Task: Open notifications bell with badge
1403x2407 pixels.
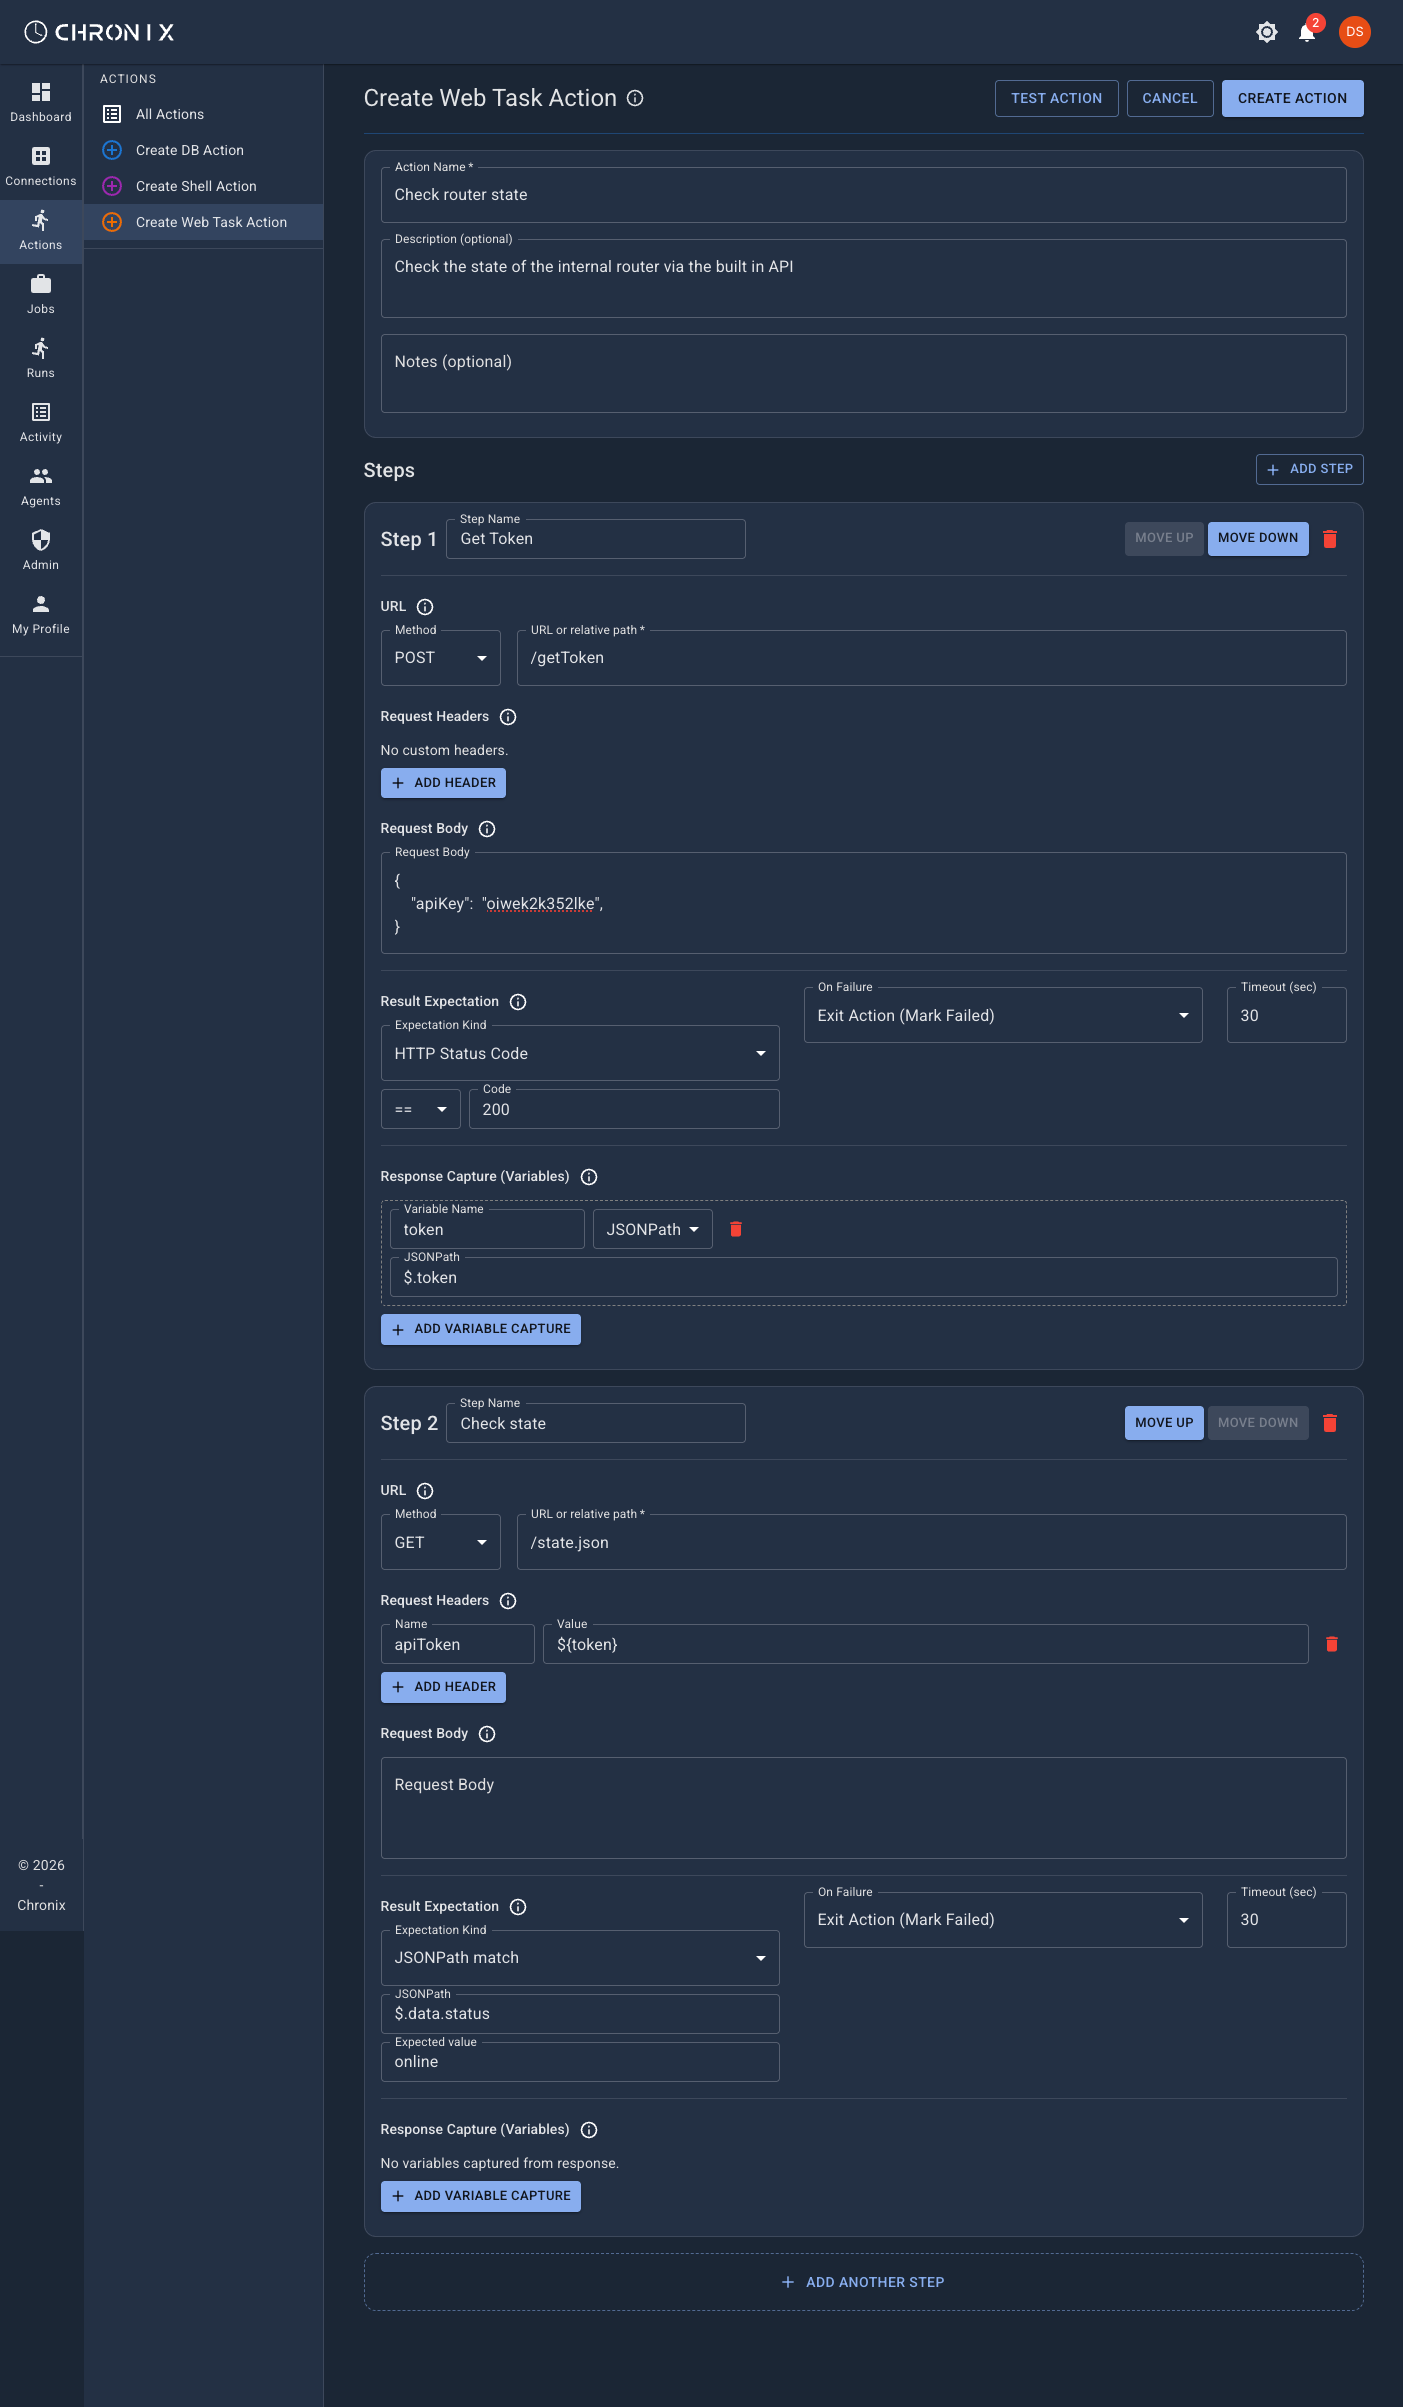Action: click(x=1307, y=32)
